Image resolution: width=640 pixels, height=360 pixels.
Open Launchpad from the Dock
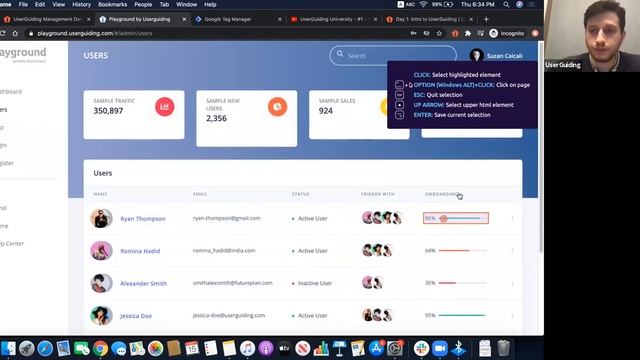27,349
